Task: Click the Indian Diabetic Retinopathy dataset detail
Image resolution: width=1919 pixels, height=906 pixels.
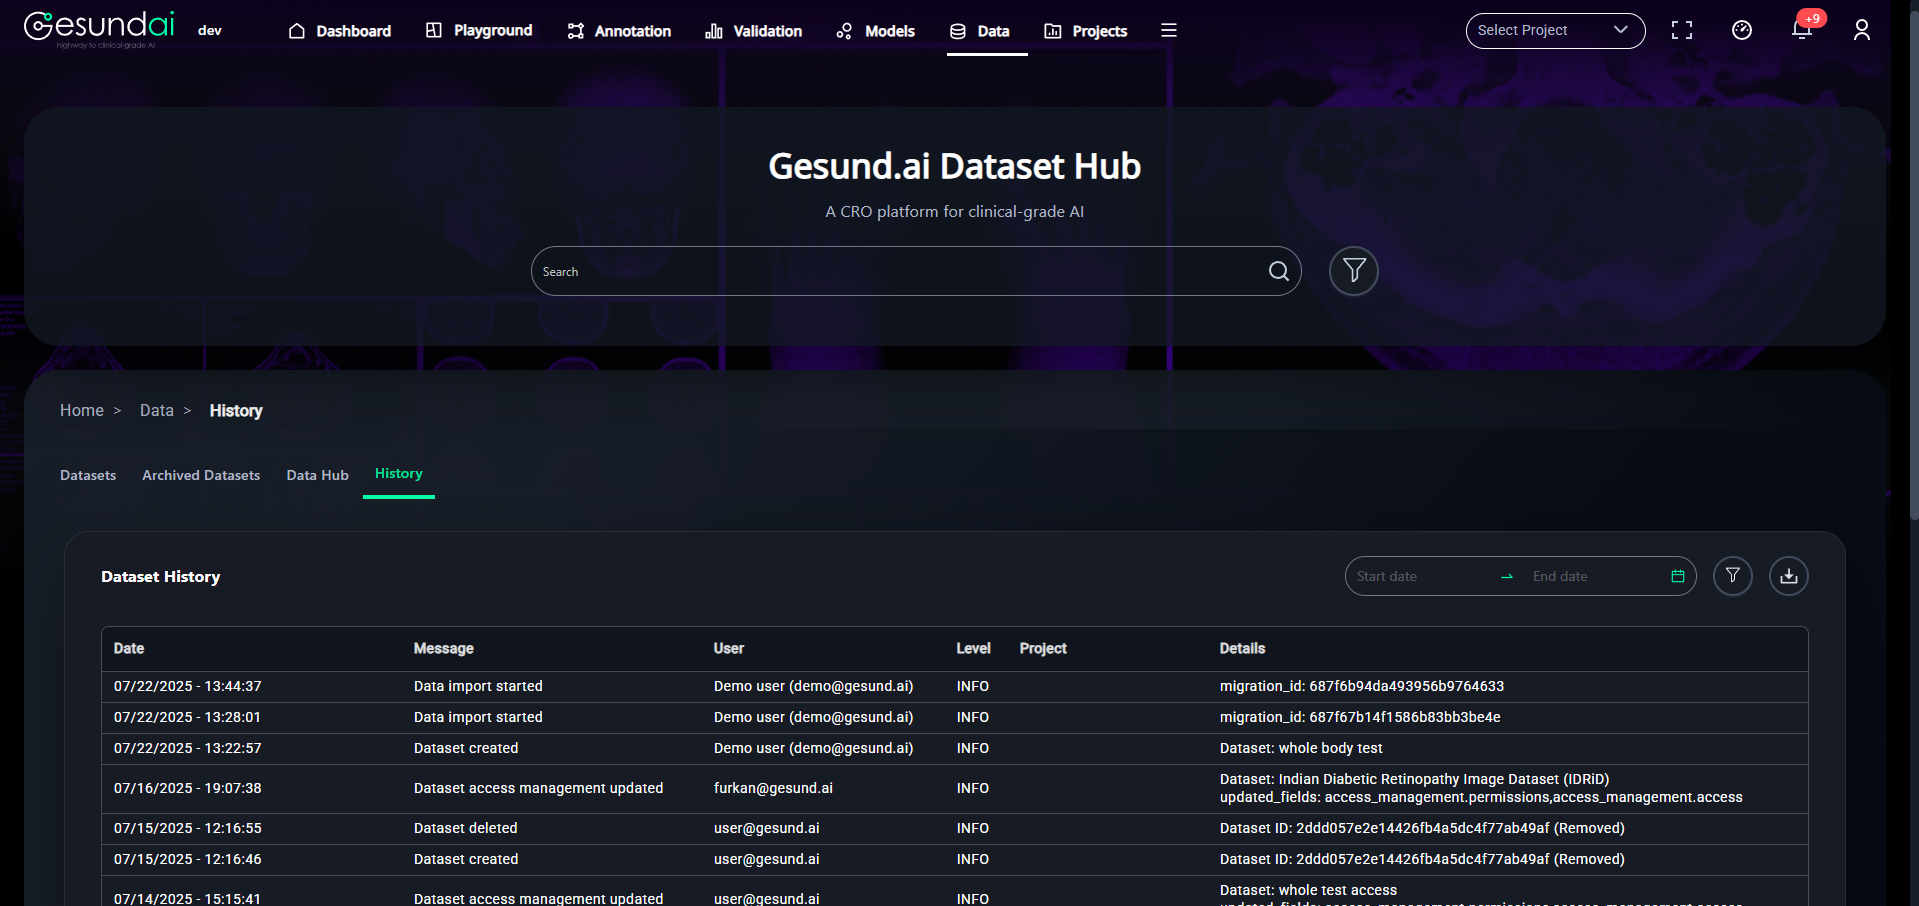Action: point(1481,789)
